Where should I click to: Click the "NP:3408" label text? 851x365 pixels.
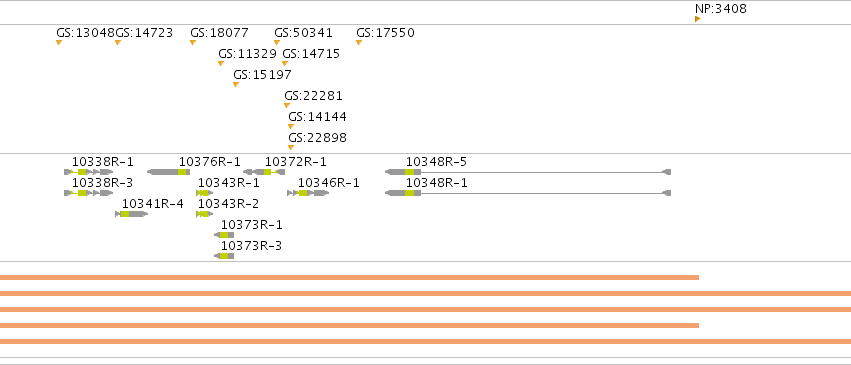[721, 9]
